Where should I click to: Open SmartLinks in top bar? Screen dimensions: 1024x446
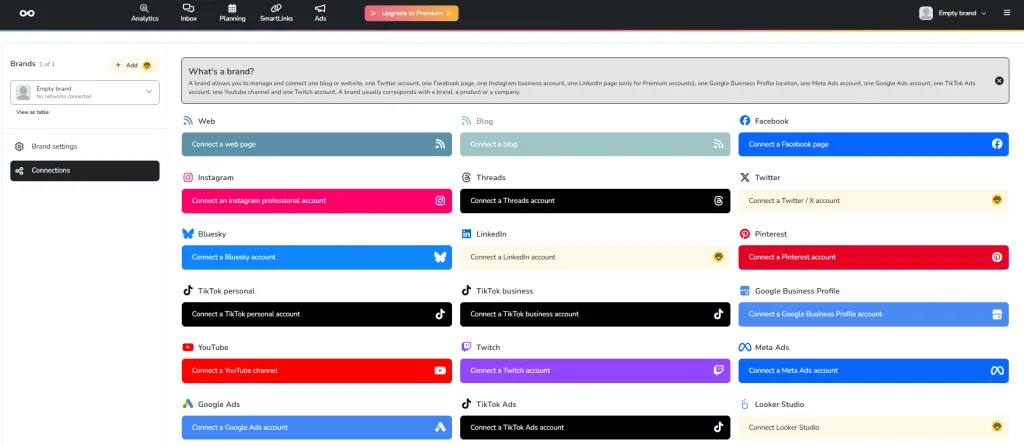click(276, 12)
